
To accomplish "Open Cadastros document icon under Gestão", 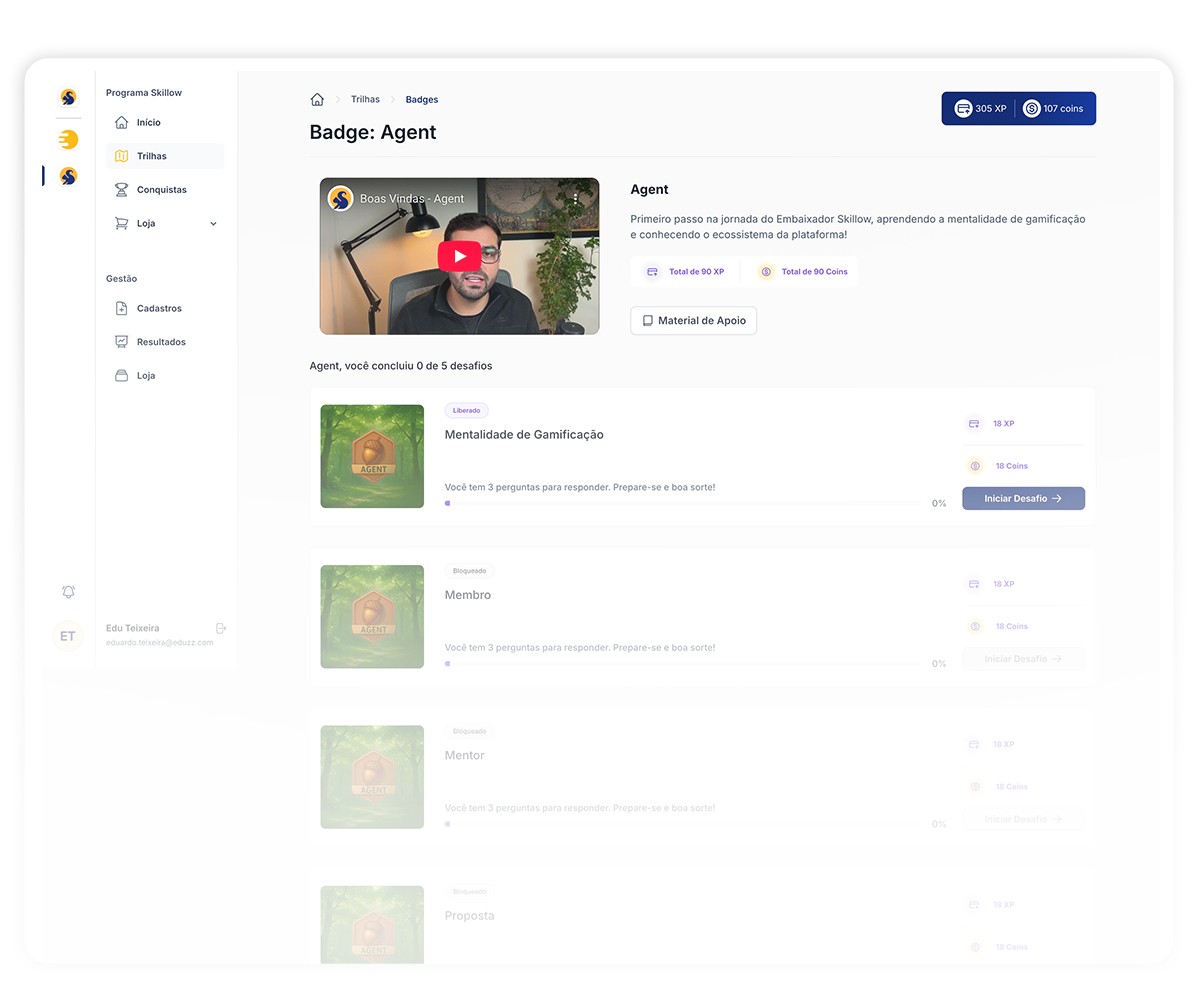I will pos(122,308).
